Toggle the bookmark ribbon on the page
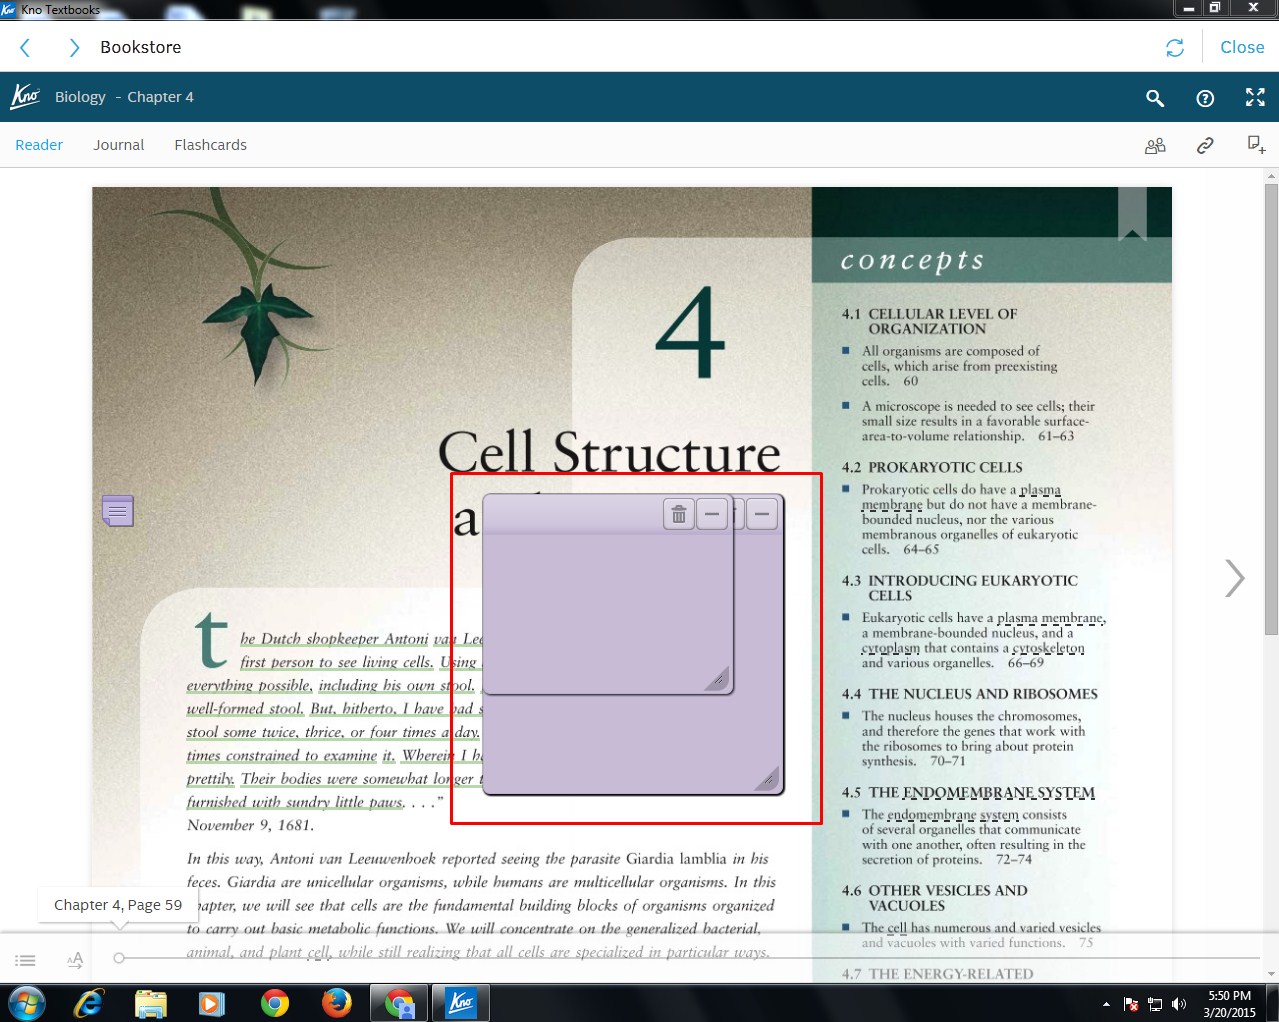Image resolution: width=1279 pixels, height=1022 pixels. pos(1132,214)
